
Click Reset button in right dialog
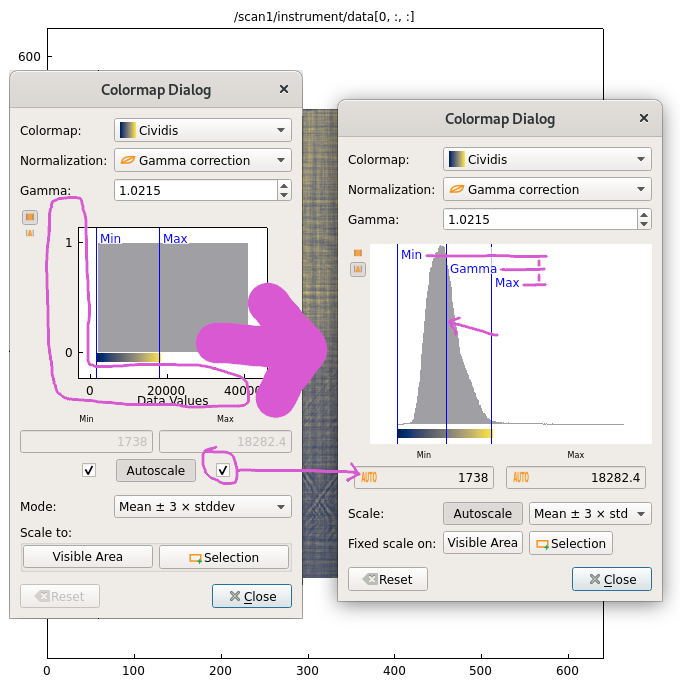click(388, 579)
